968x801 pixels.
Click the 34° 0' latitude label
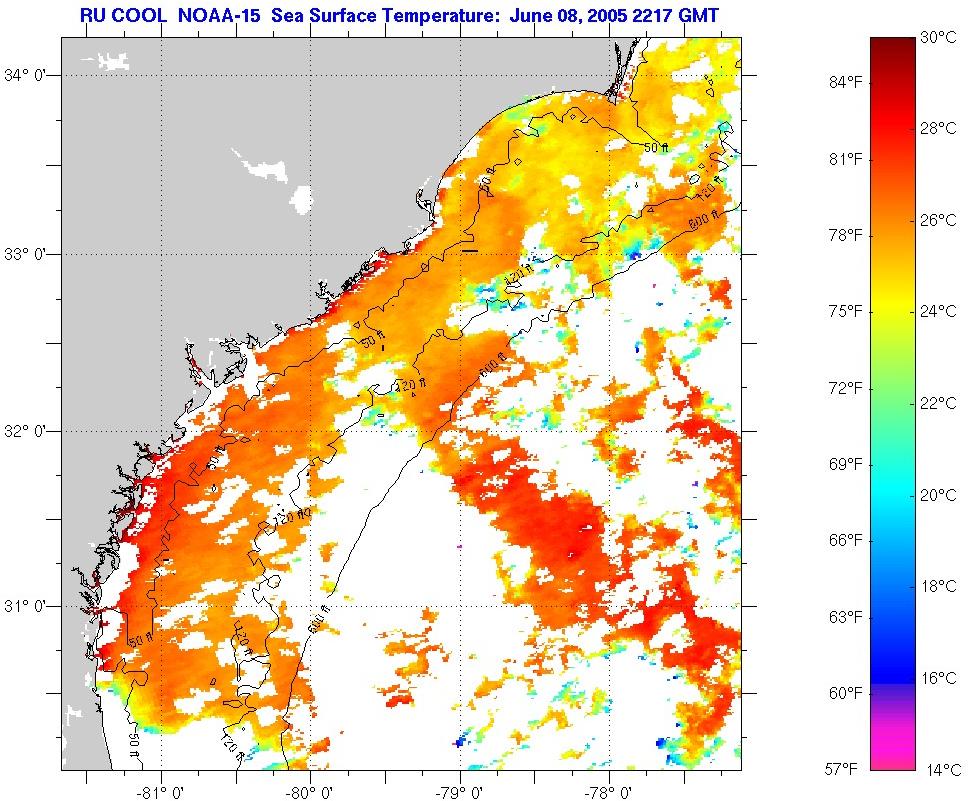click(27, 75)
